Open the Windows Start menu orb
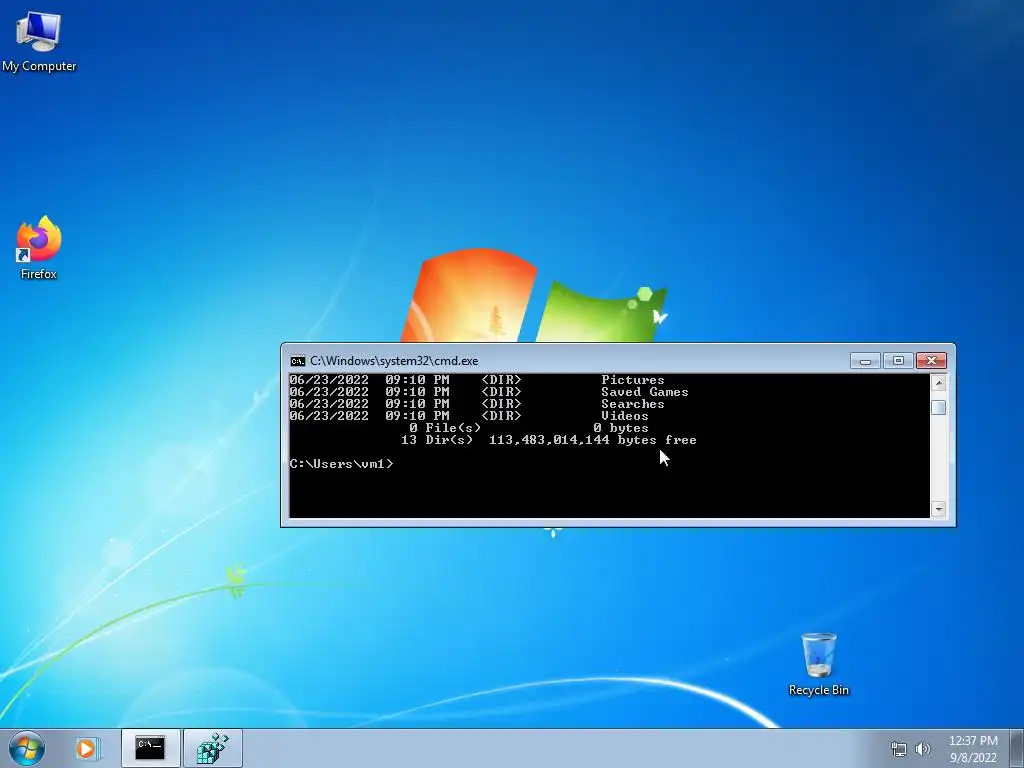Viewport: 1024px width, 768px height. click(x=27, y=748)
